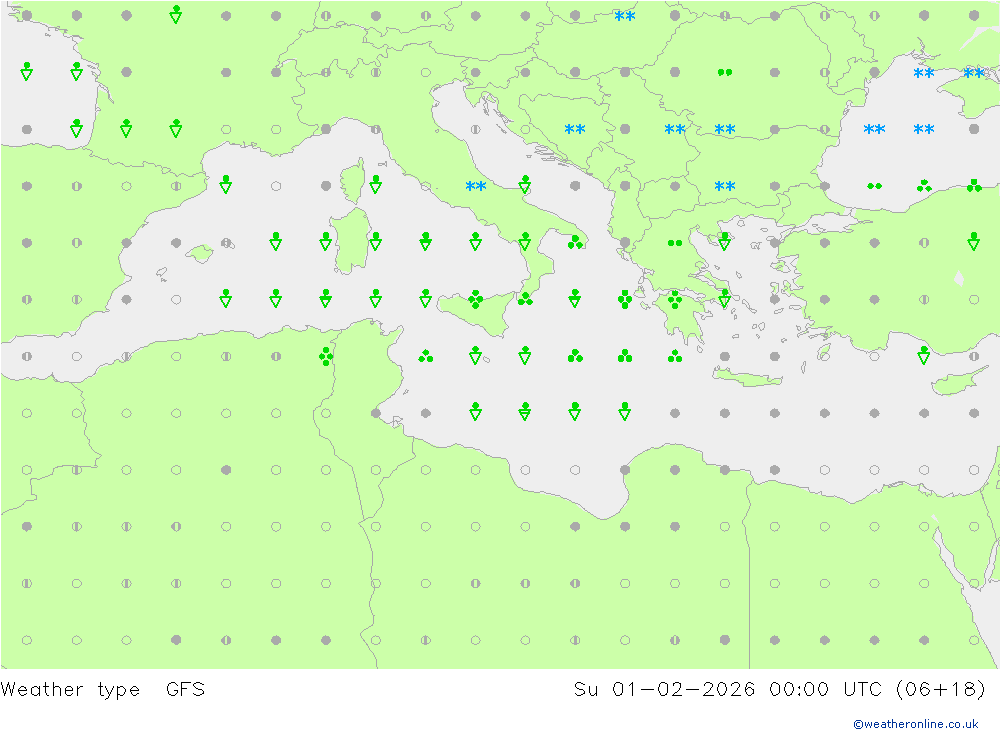1000x733 pixels.
Task: Select the snow symbol over central Italy
Action: tap(476, 186)
